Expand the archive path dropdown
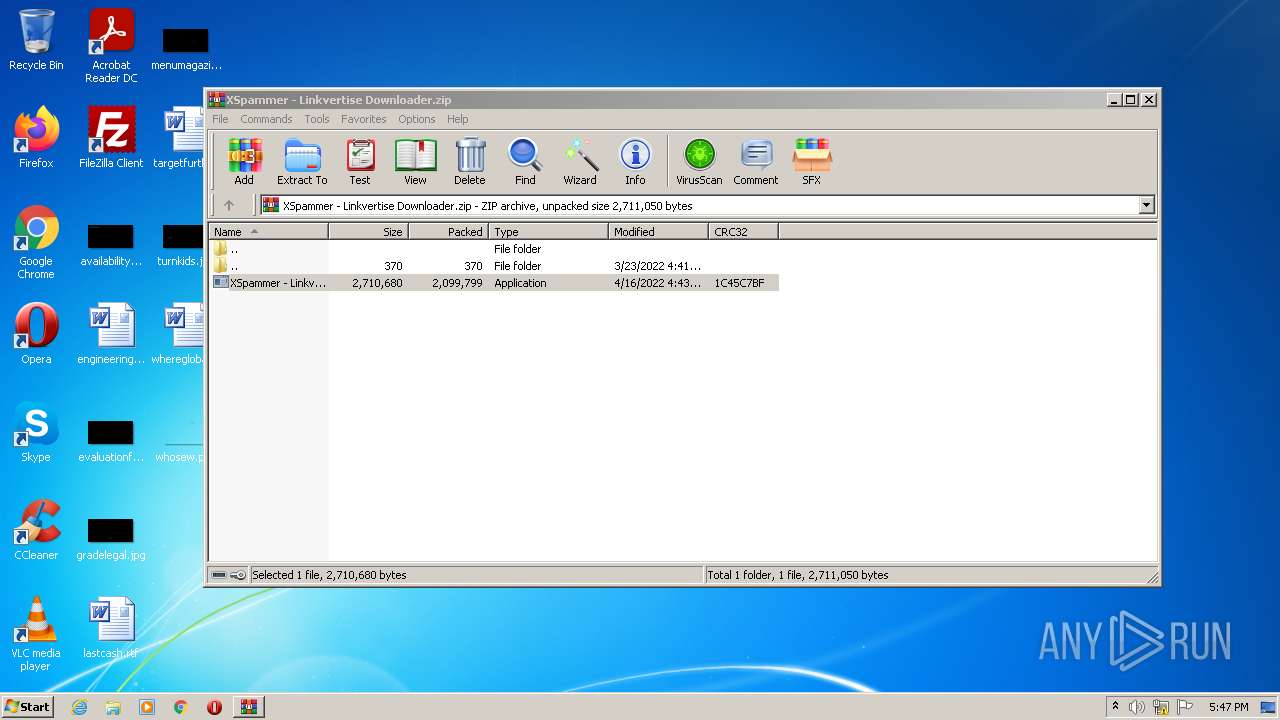This screenshot has height=720, width=1280. click(1146, 205)
